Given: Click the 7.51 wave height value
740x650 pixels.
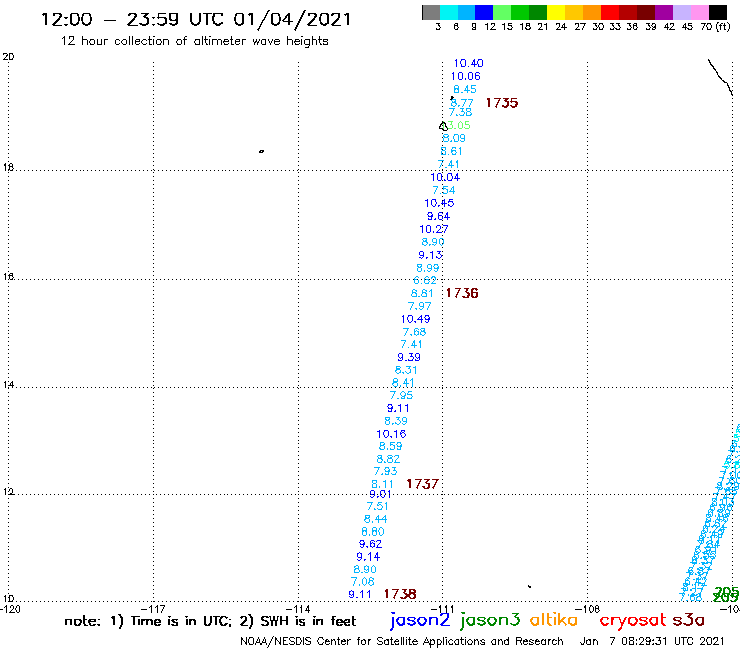Looking at the screenshot, I should (x=378, y=506).
